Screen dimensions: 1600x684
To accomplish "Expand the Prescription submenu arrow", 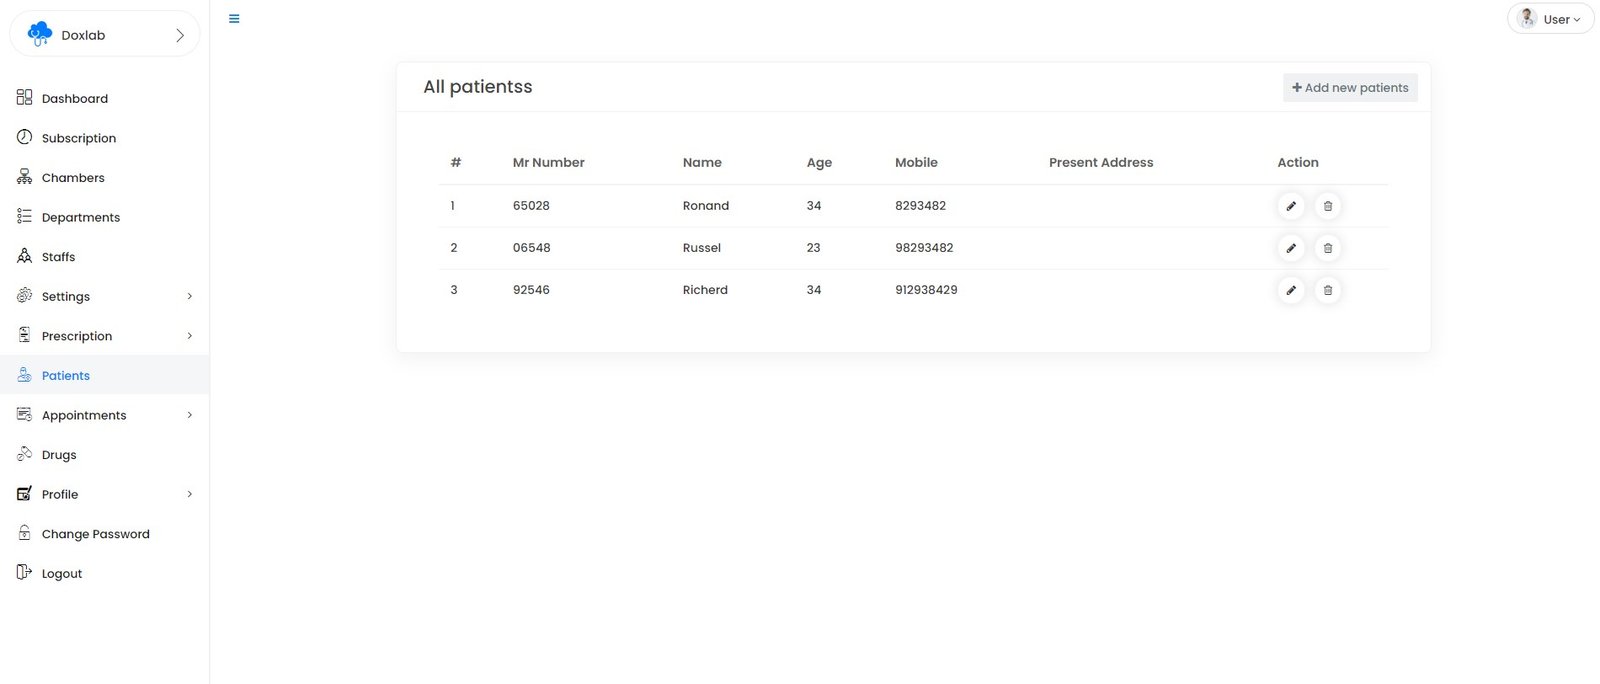I will 189,336.
